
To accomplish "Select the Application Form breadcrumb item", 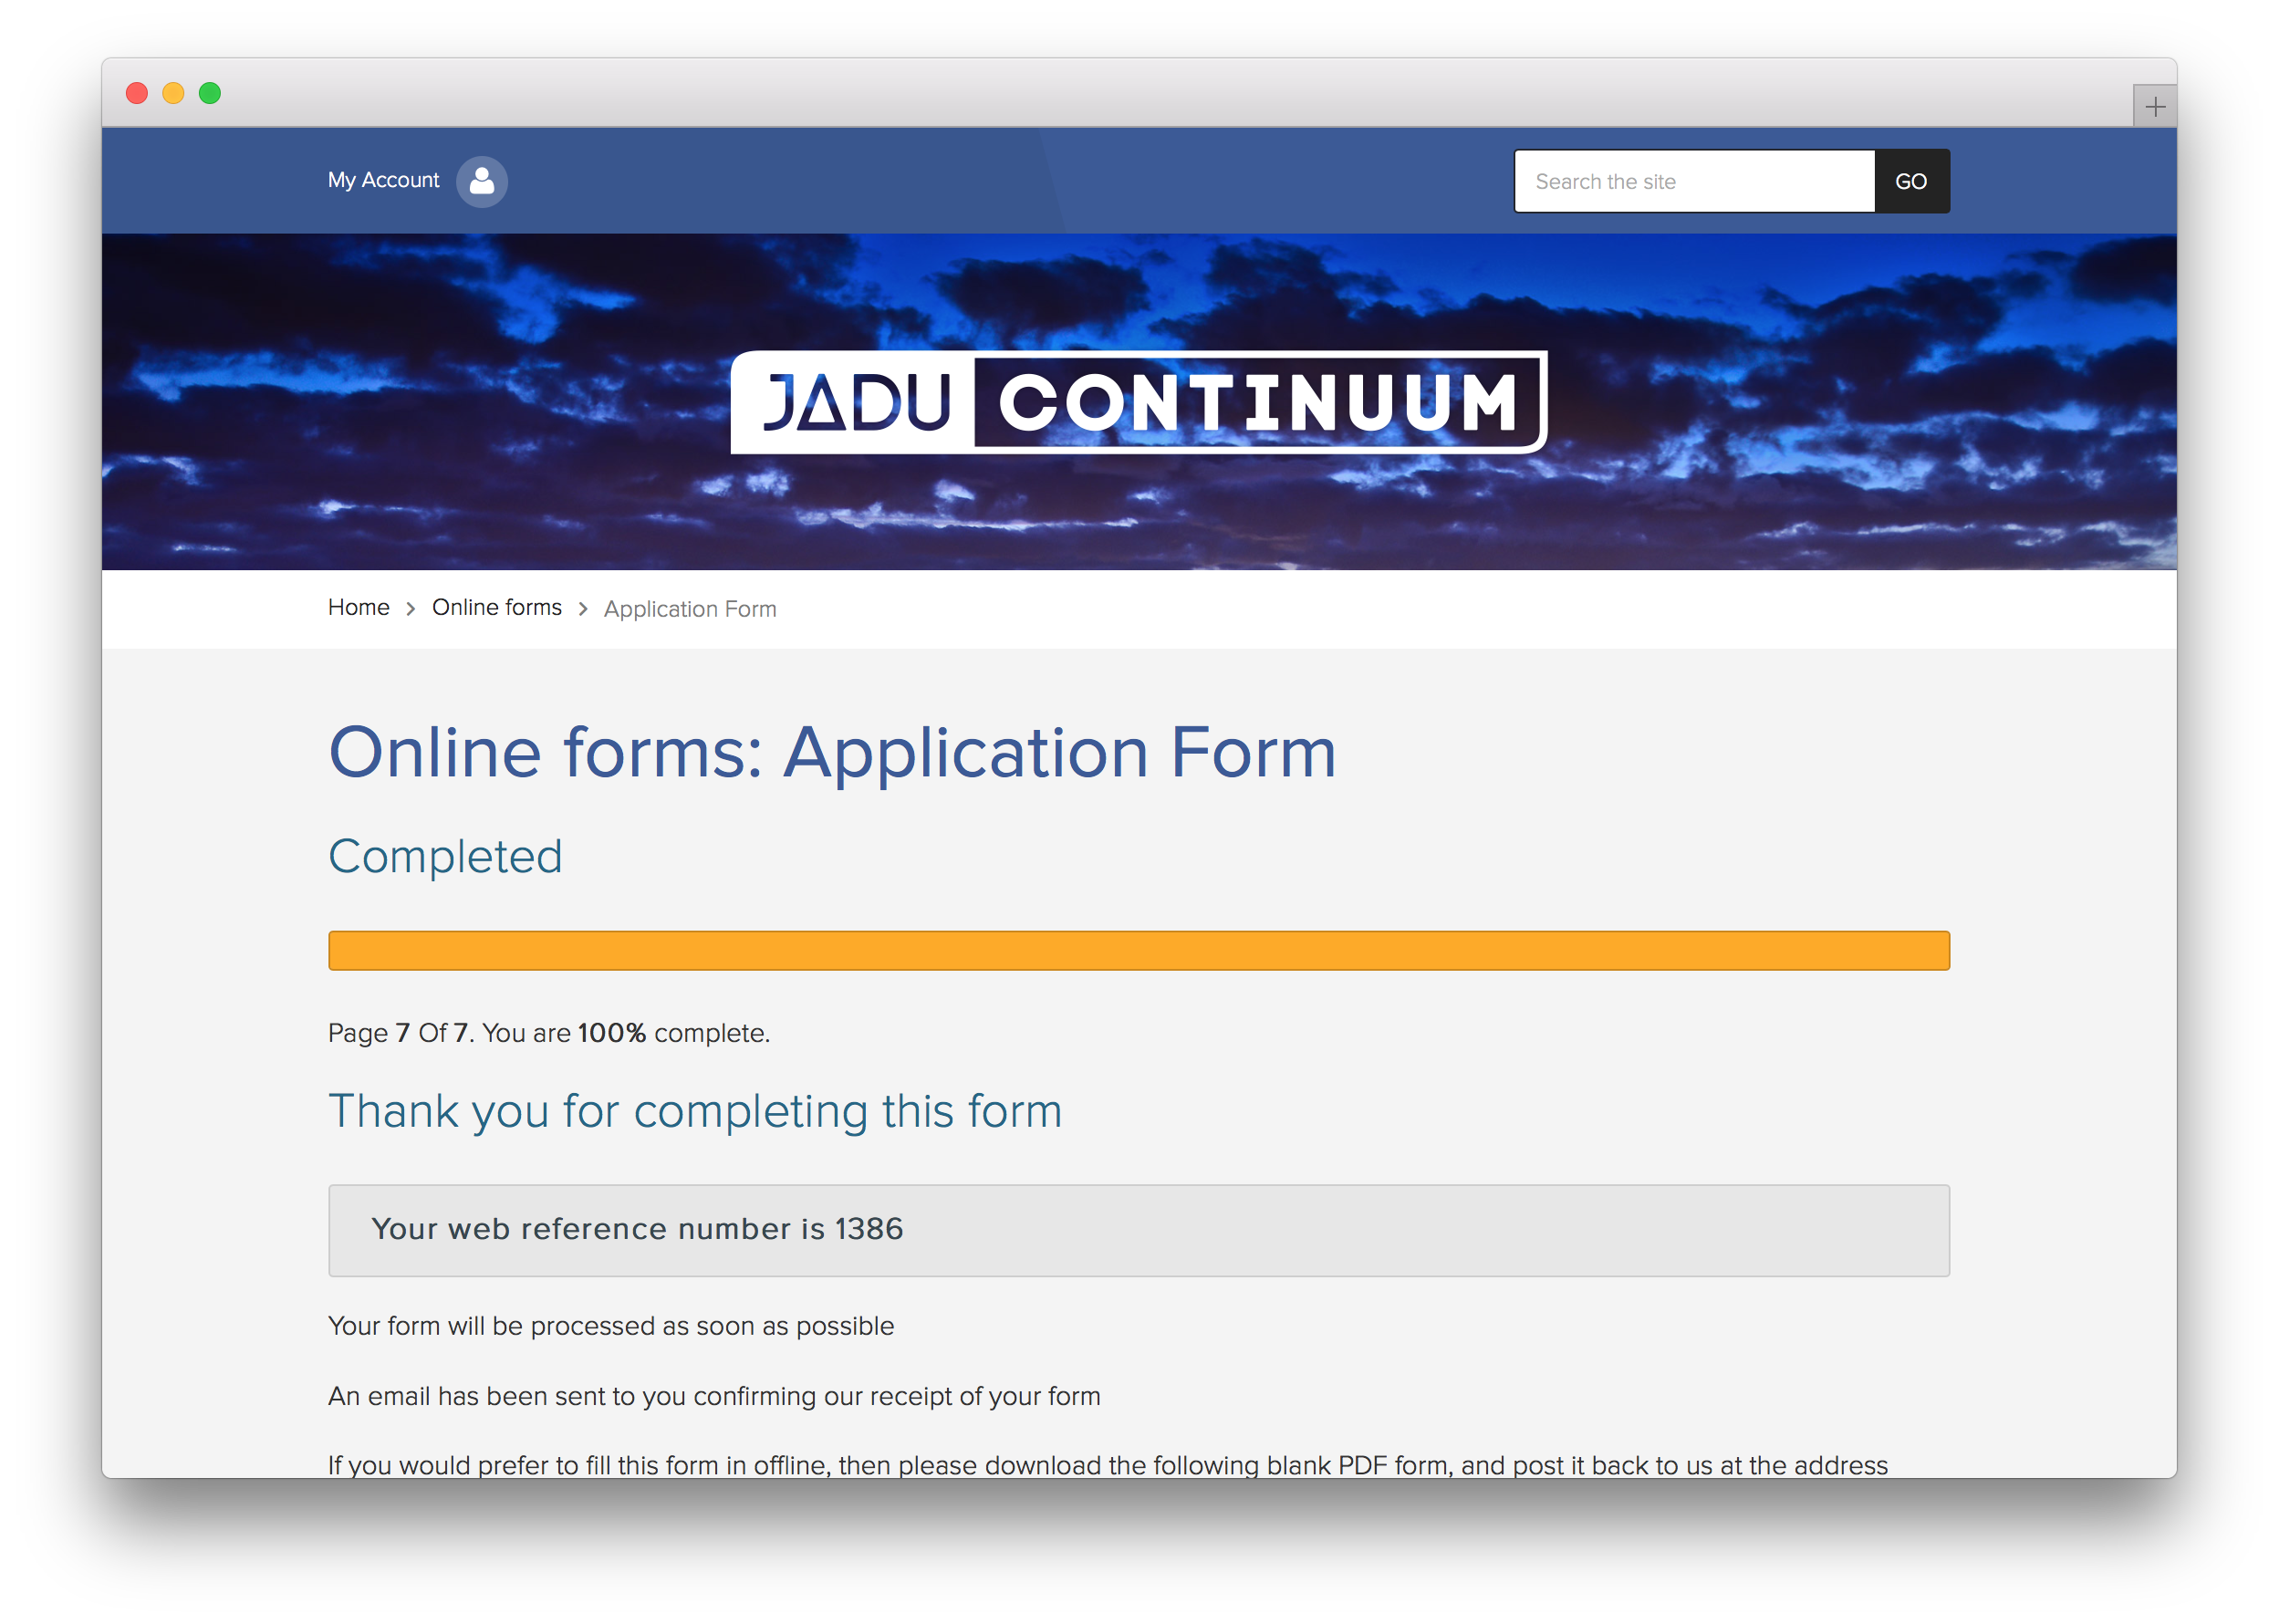I will click(689, 609).
